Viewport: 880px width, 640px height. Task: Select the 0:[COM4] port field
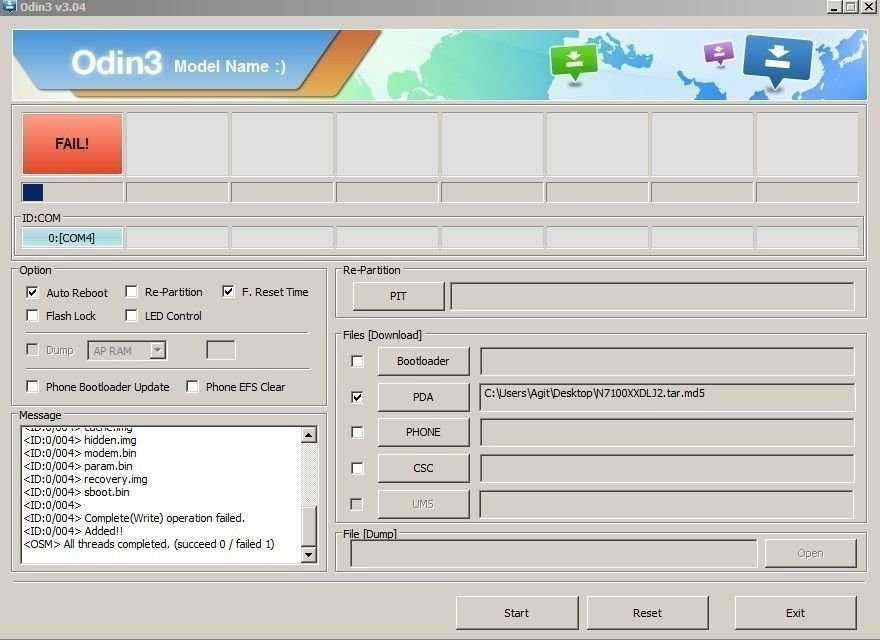tap(72, 237)
